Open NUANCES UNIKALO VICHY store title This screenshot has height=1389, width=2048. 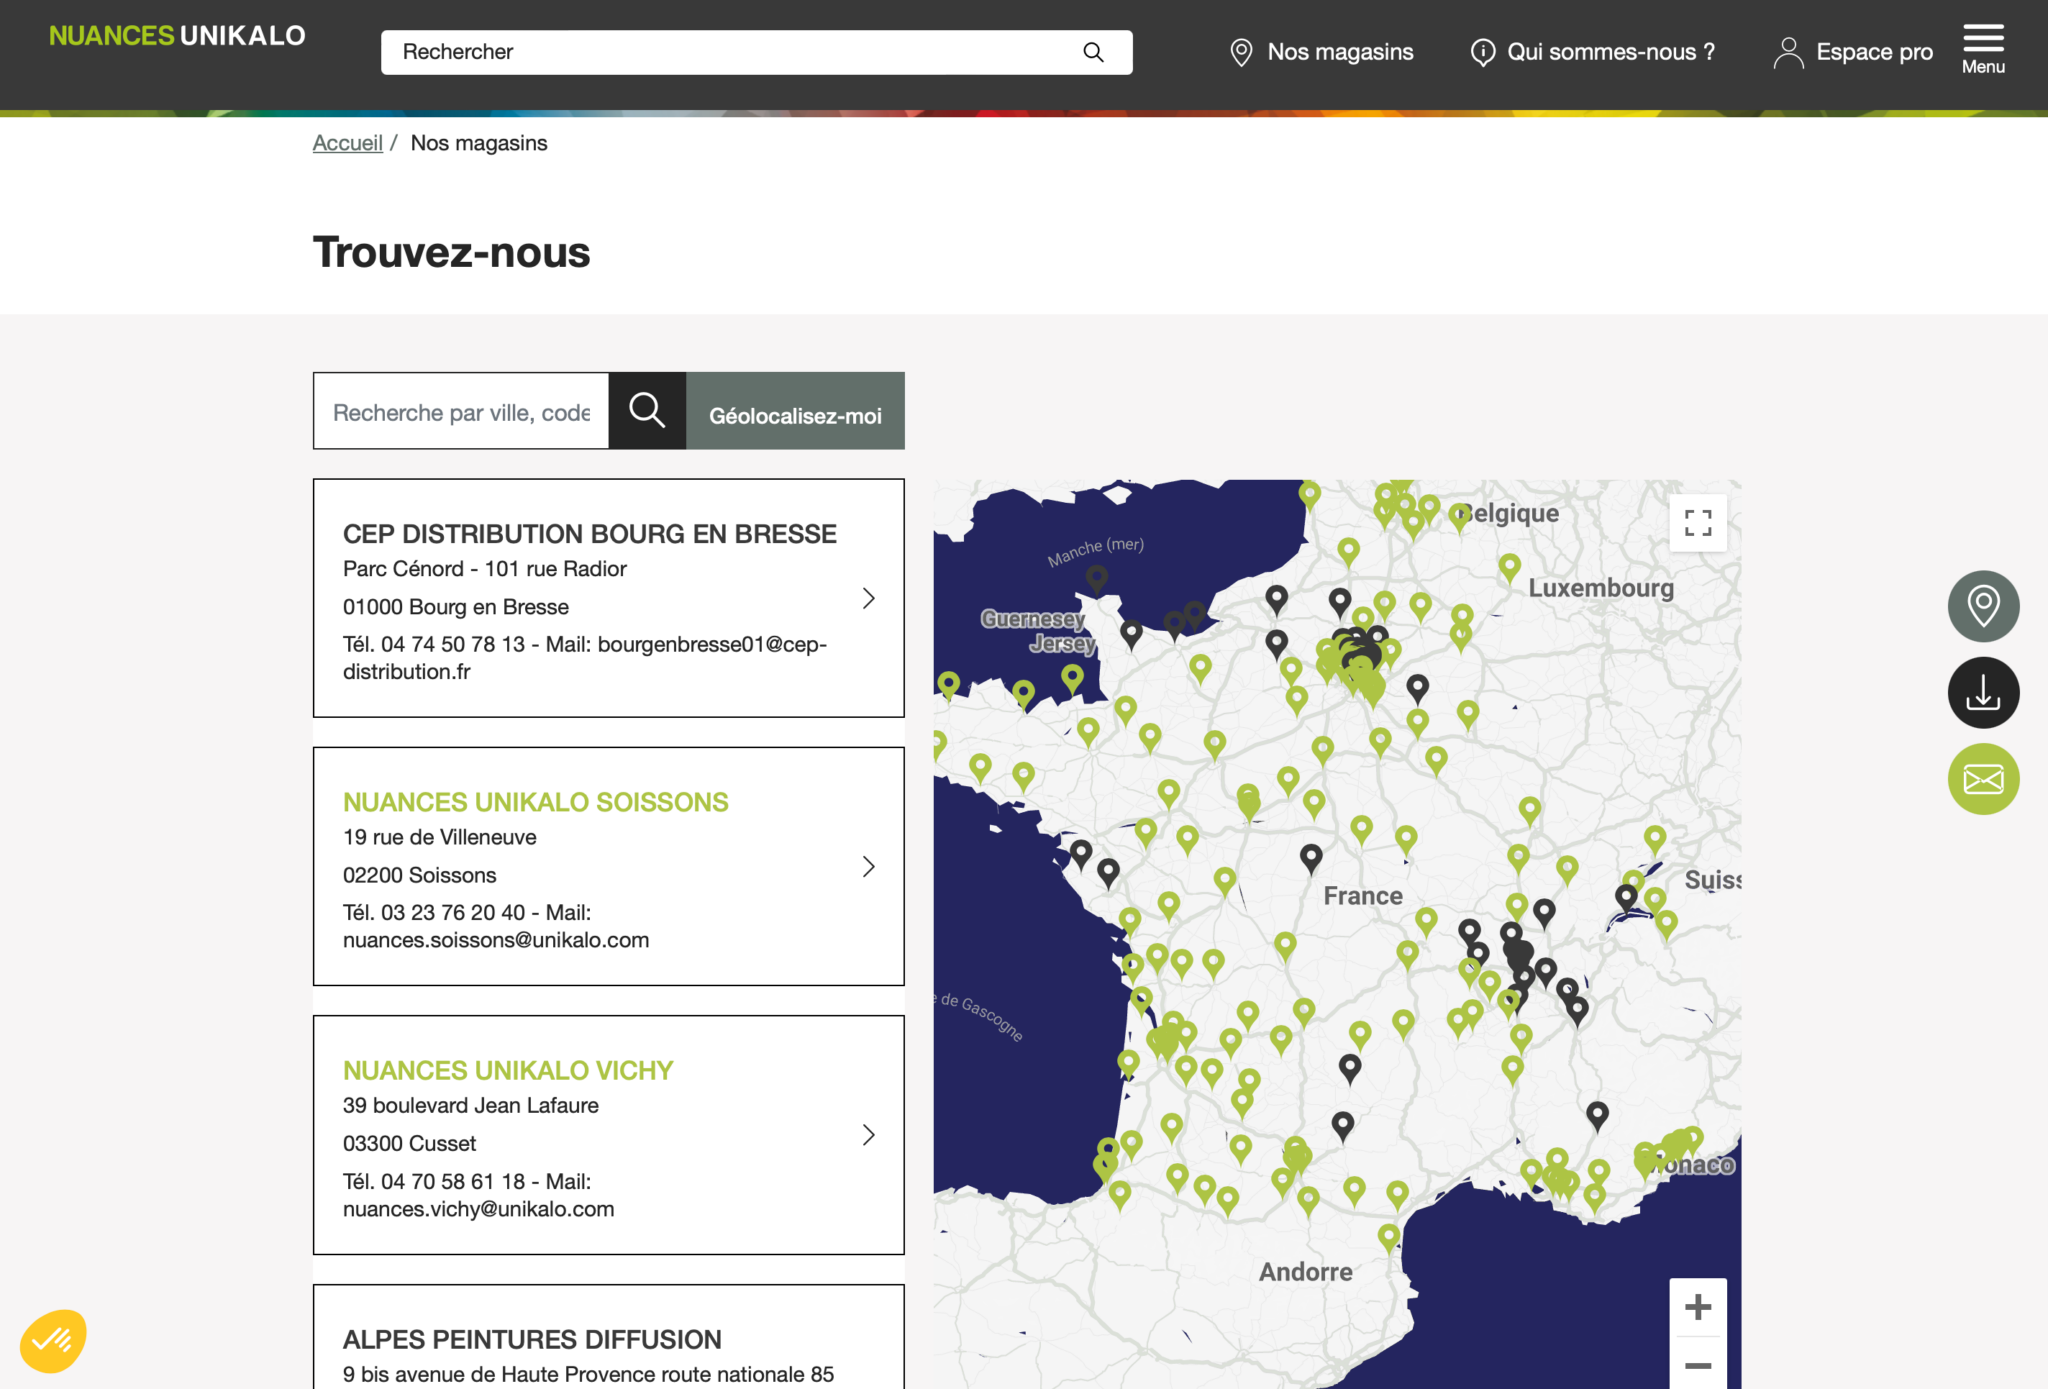pos(508,1070)
